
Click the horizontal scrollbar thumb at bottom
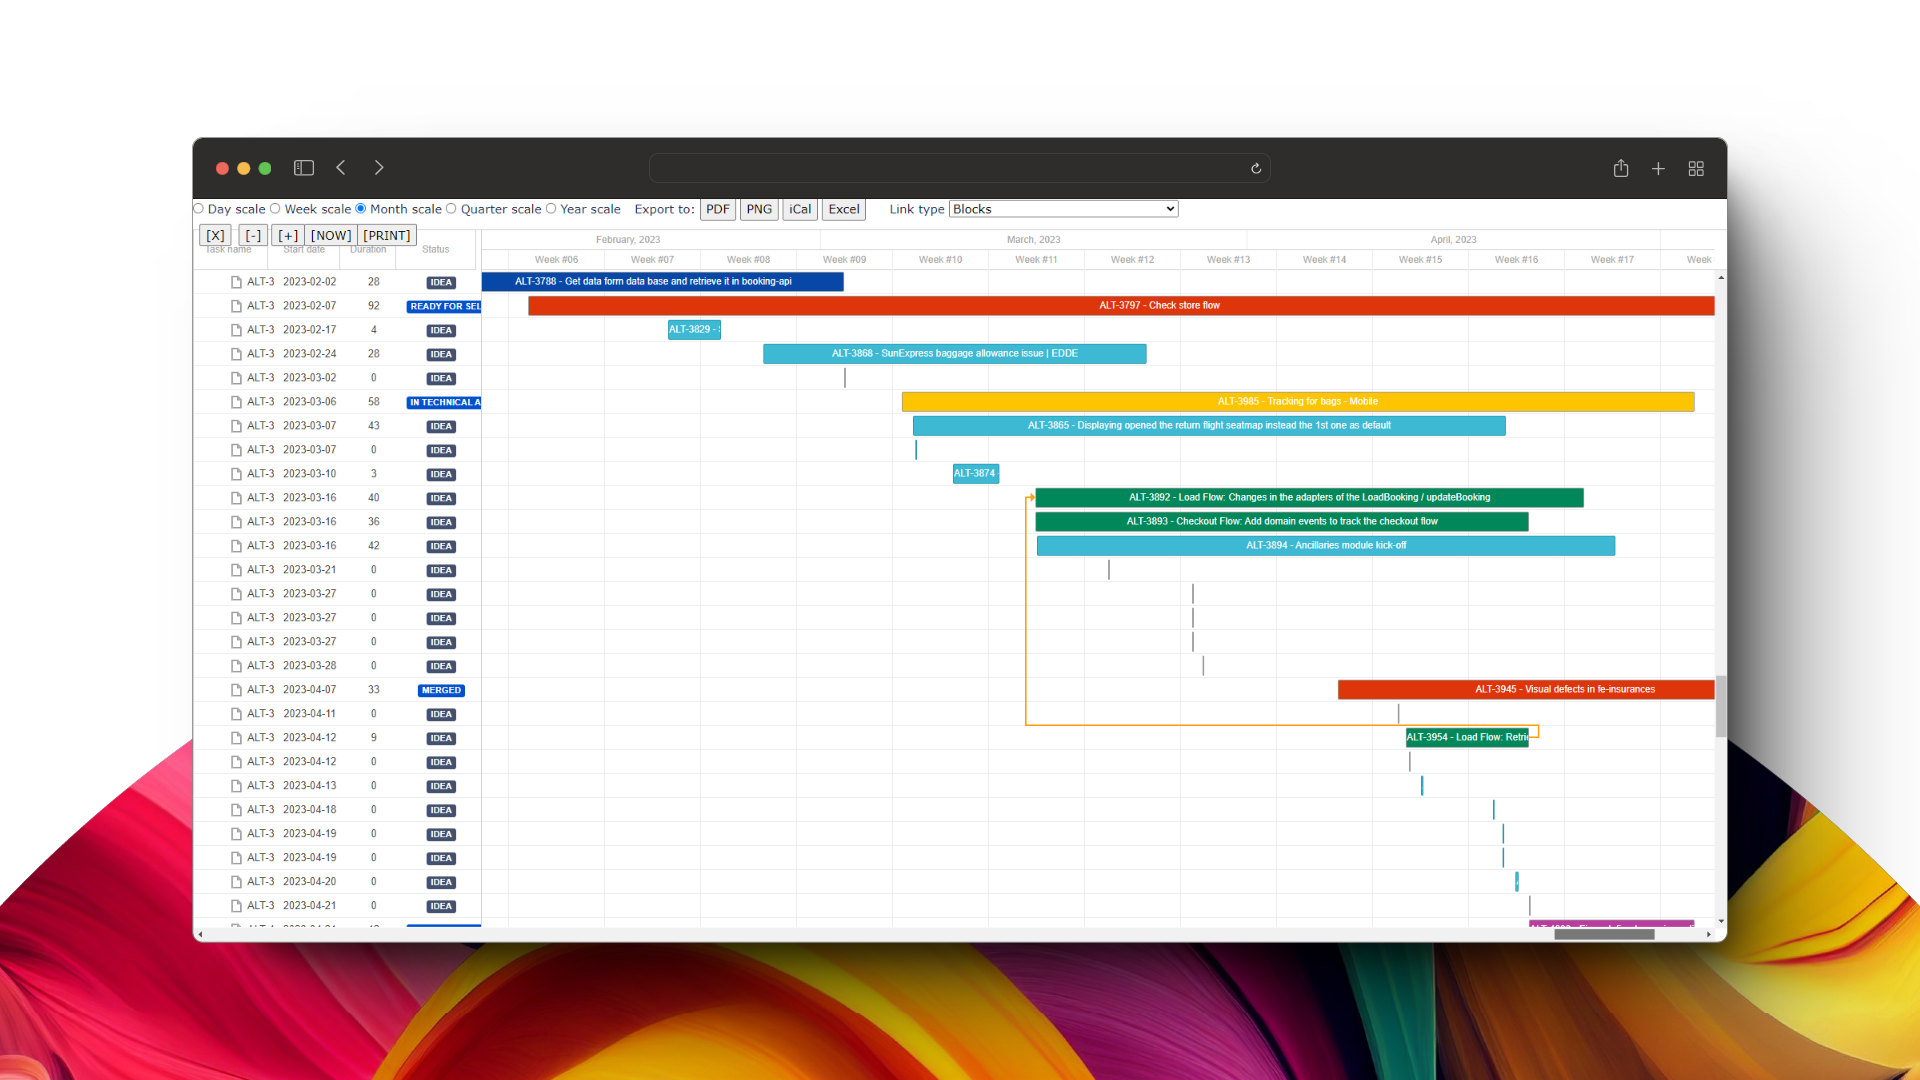click(x=1604, y=934)
